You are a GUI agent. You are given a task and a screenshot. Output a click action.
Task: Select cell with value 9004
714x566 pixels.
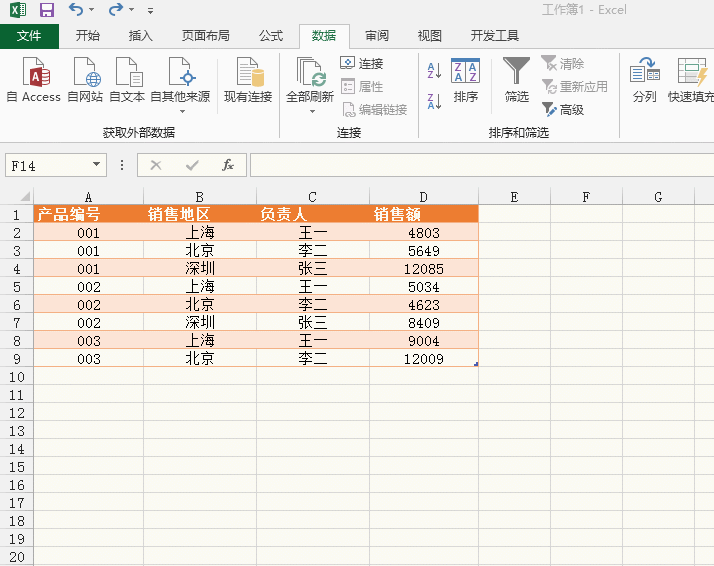tap(424, 341)
